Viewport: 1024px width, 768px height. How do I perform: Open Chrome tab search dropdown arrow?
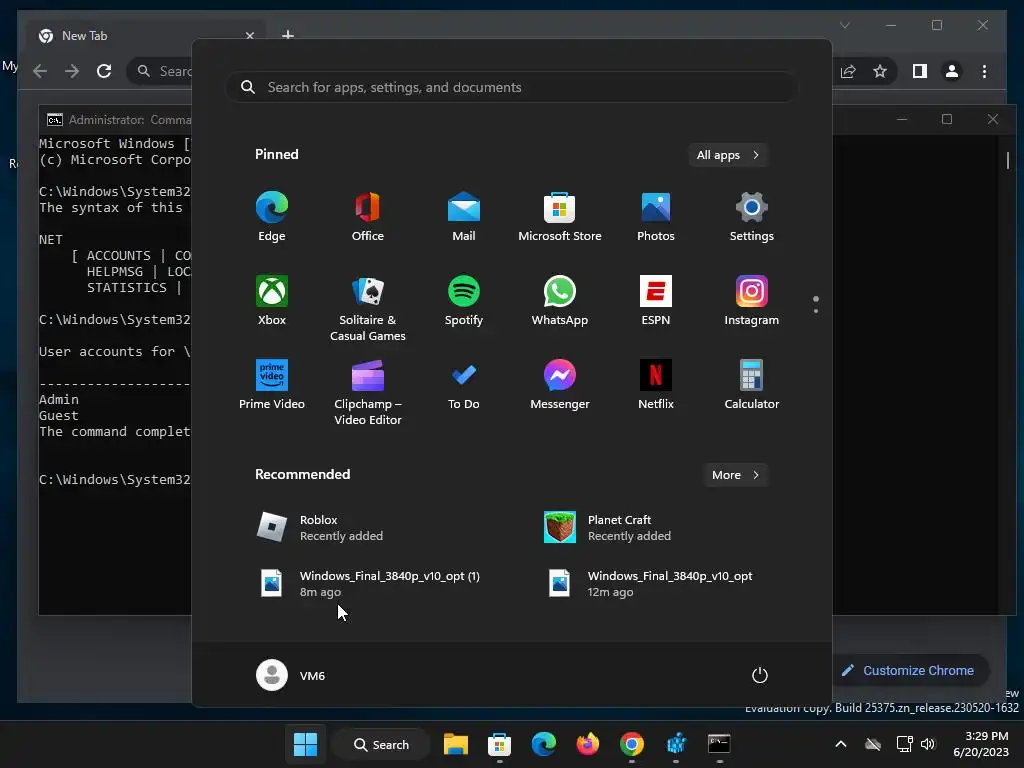(845, 25)
